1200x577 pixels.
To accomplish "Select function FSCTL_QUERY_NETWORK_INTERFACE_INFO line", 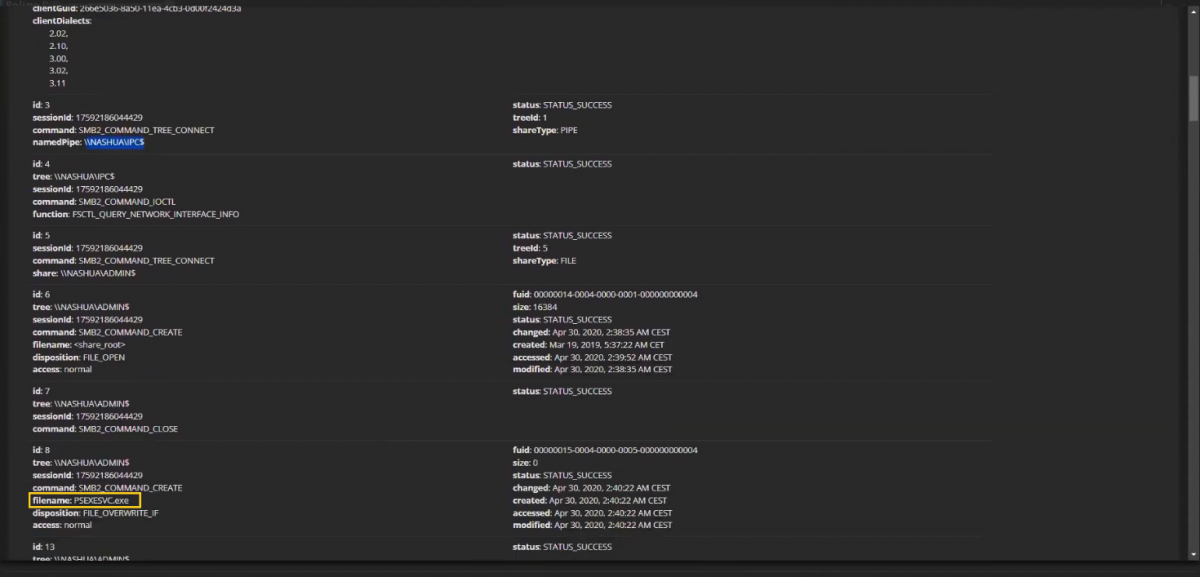I will tap(136, 214).
